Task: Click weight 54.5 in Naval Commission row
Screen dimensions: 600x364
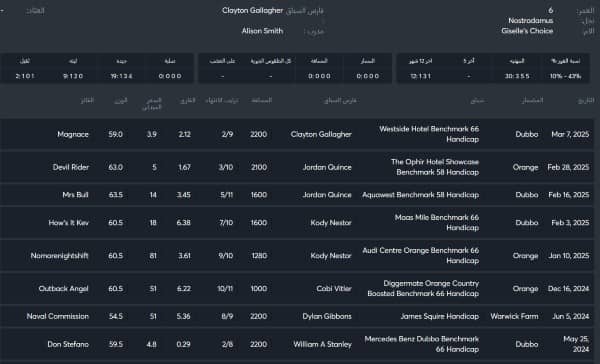Action: pyautogui.click(x=116, y=317)
